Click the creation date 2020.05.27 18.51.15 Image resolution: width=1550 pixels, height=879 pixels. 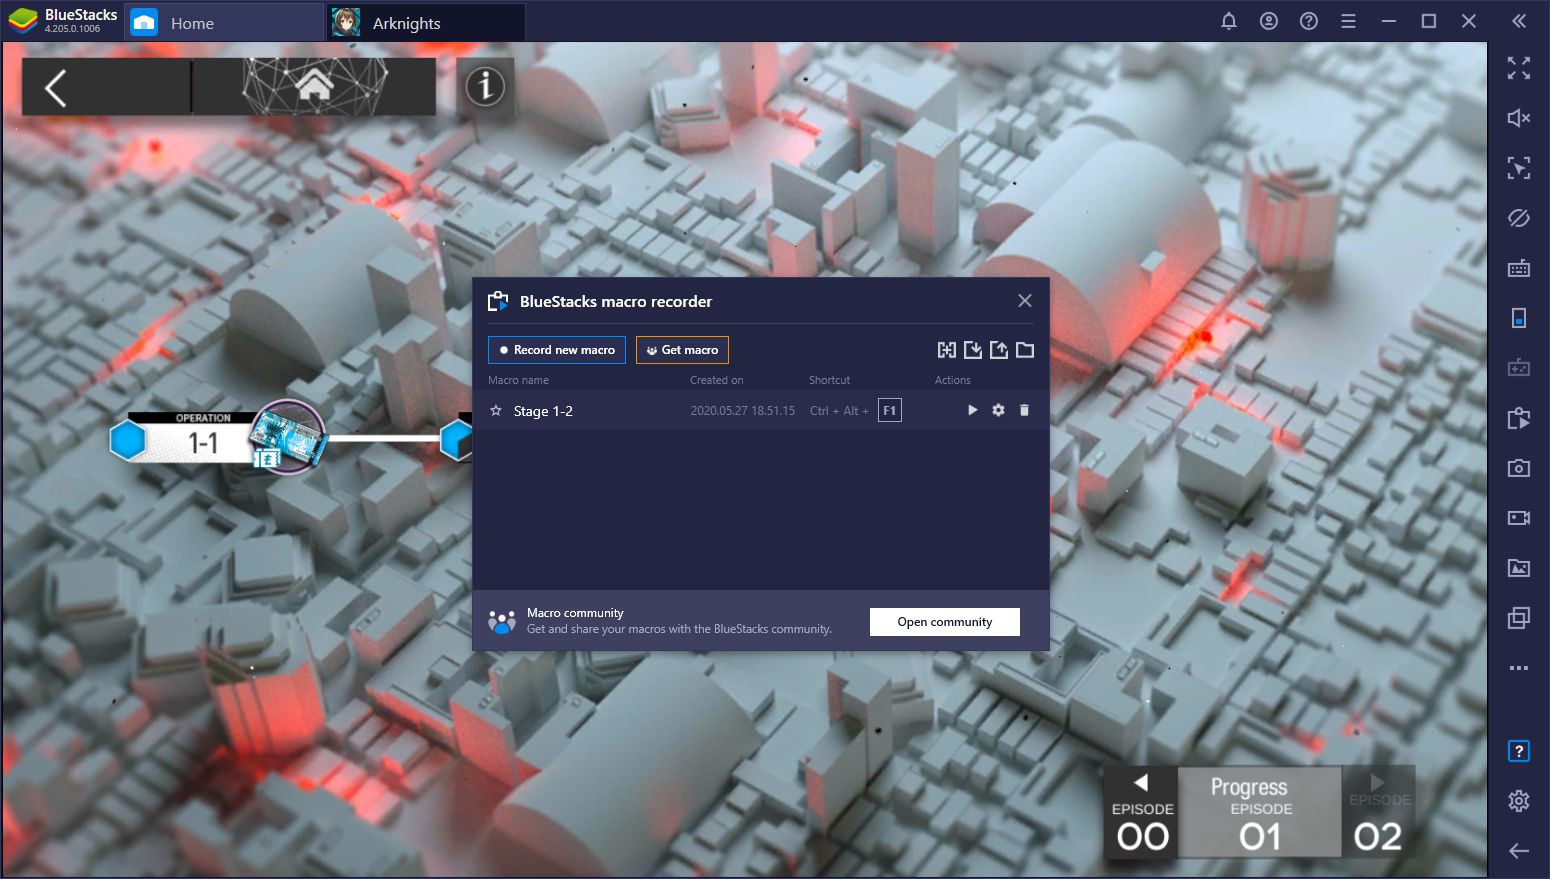[743, 411]
